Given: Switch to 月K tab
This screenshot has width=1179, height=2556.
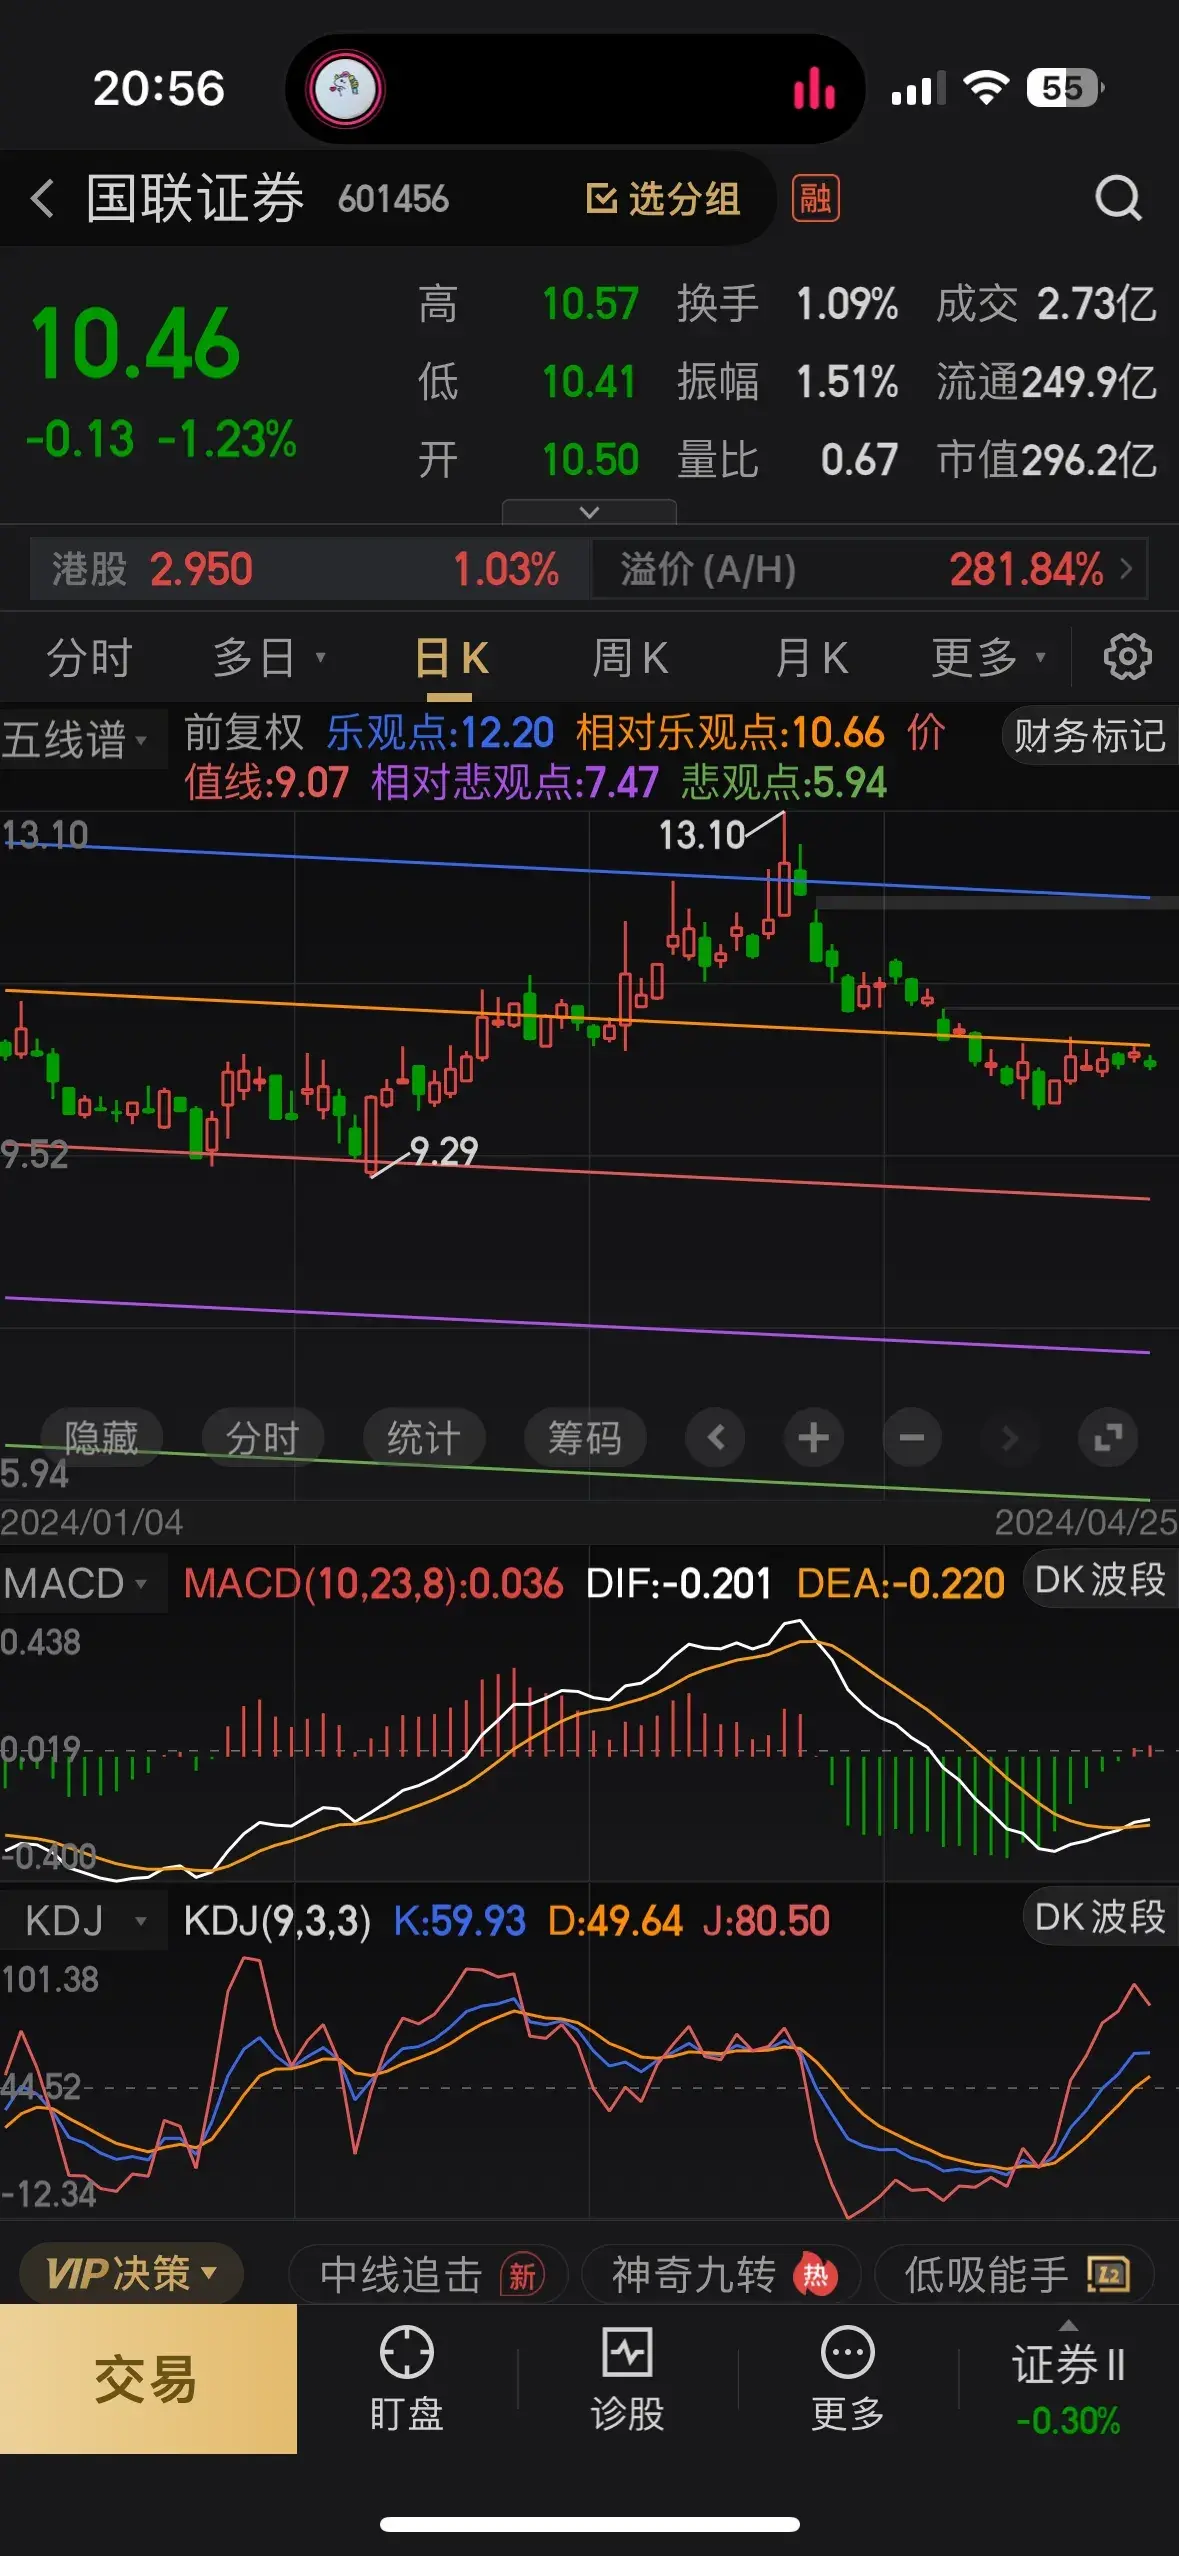Looking at the screenshot, I should (812, 658).
